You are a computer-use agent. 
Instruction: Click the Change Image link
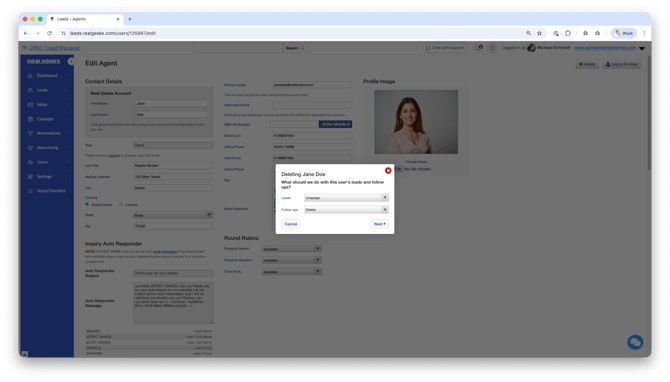pos(416,162)
